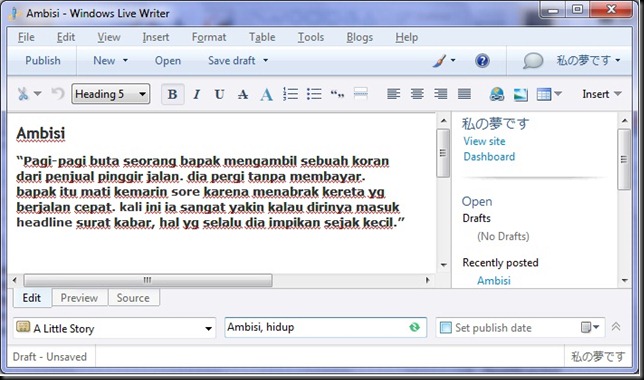Image resolution: width=644 pixels, height=380 pixels.
Task: Click the Publish button
Action: [x=43, y=61]
